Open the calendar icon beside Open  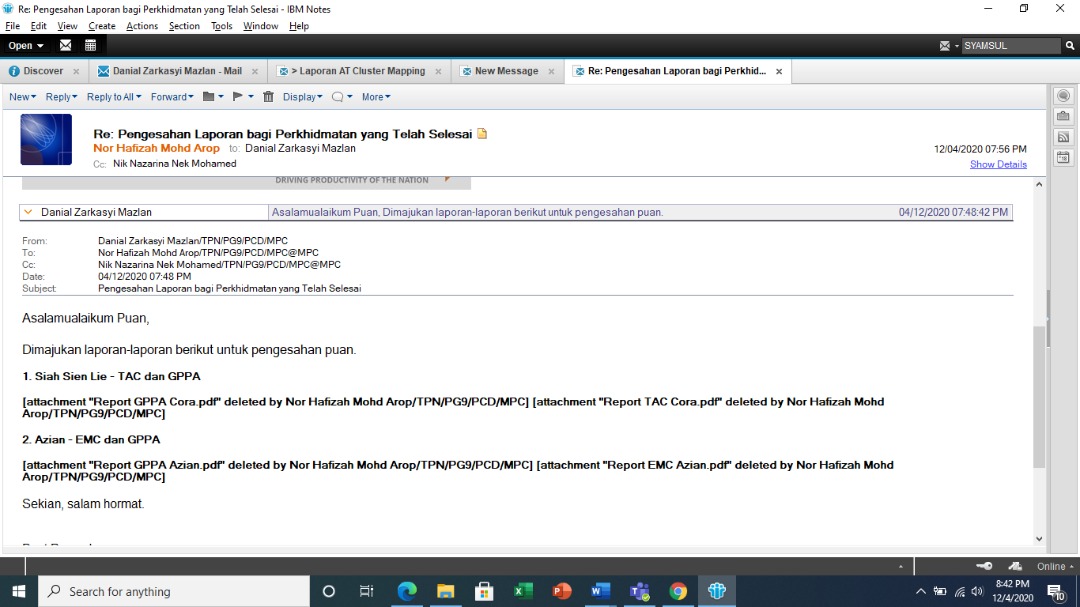point(91,45)
